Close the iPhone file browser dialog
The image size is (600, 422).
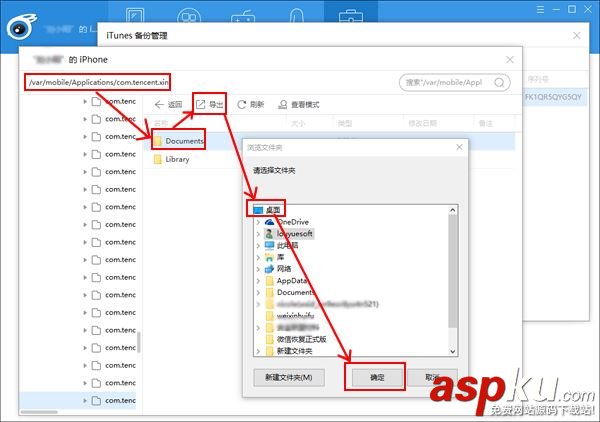pos(510,59)
